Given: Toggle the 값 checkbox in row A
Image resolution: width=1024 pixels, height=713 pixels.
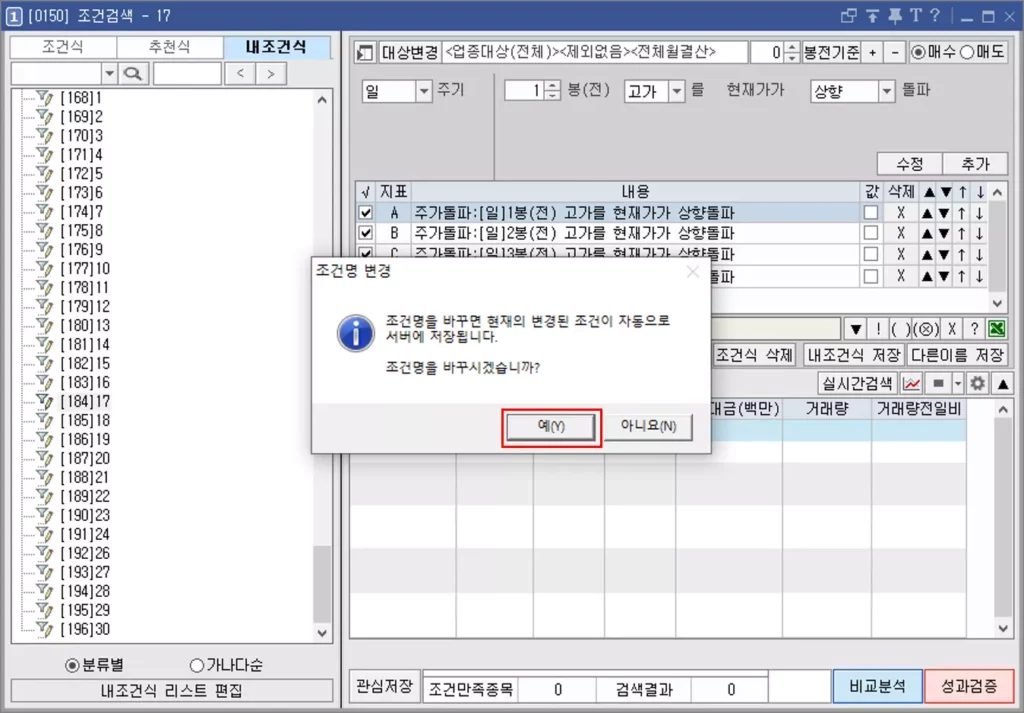Looking at the screenshot, I should (871, 213).
